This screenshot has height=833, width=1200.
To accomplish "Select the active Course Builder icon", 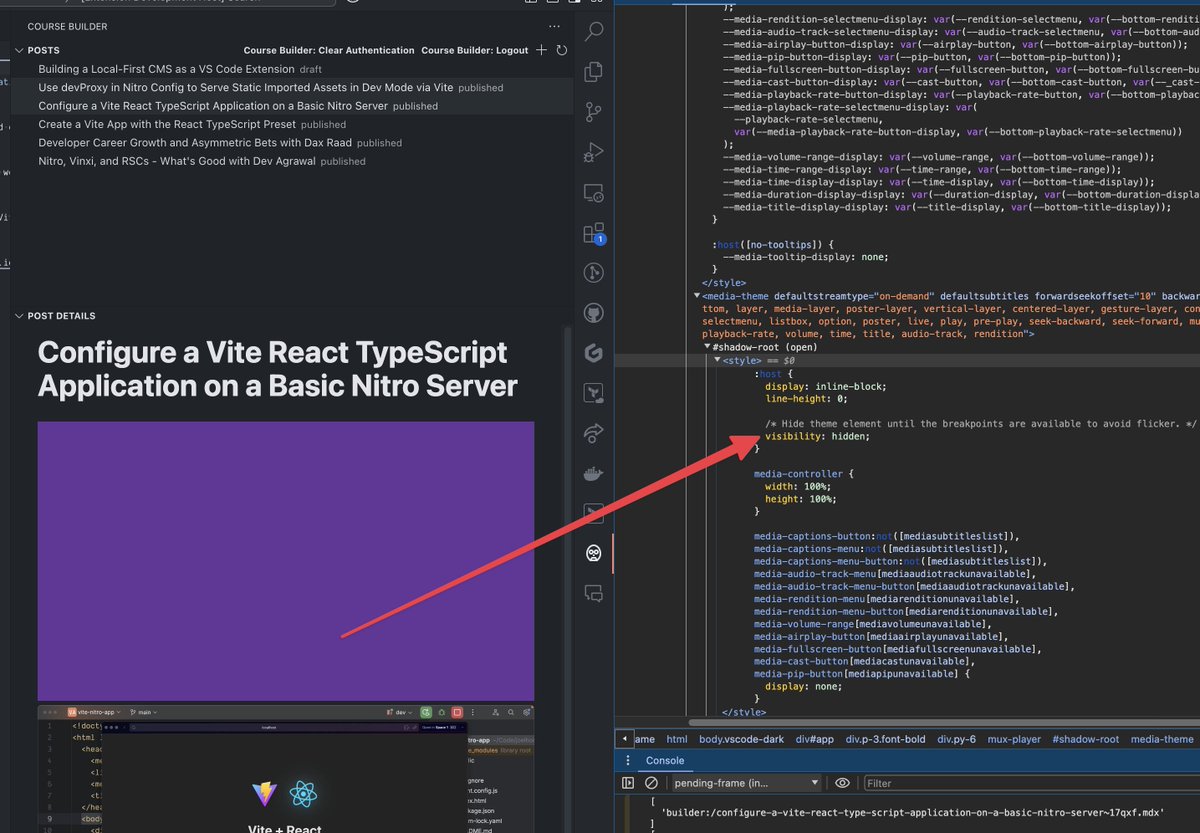I will click(x=594, y=553).
